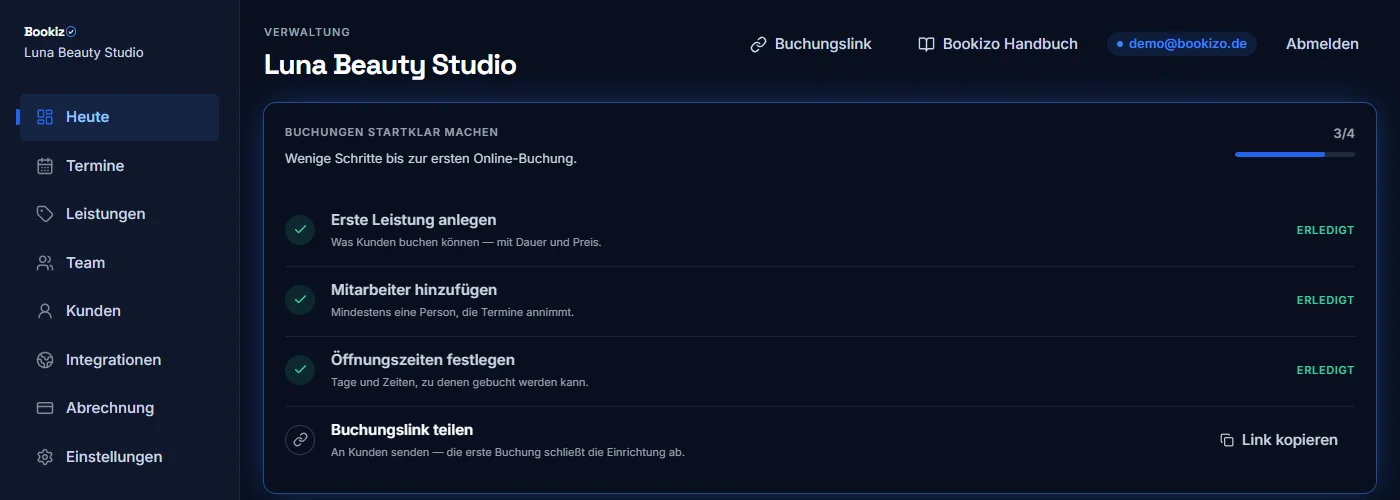This screenshot has width=1400, height=500.
Task: Click the Leistungen tag icon
Action: click(45, 214)
